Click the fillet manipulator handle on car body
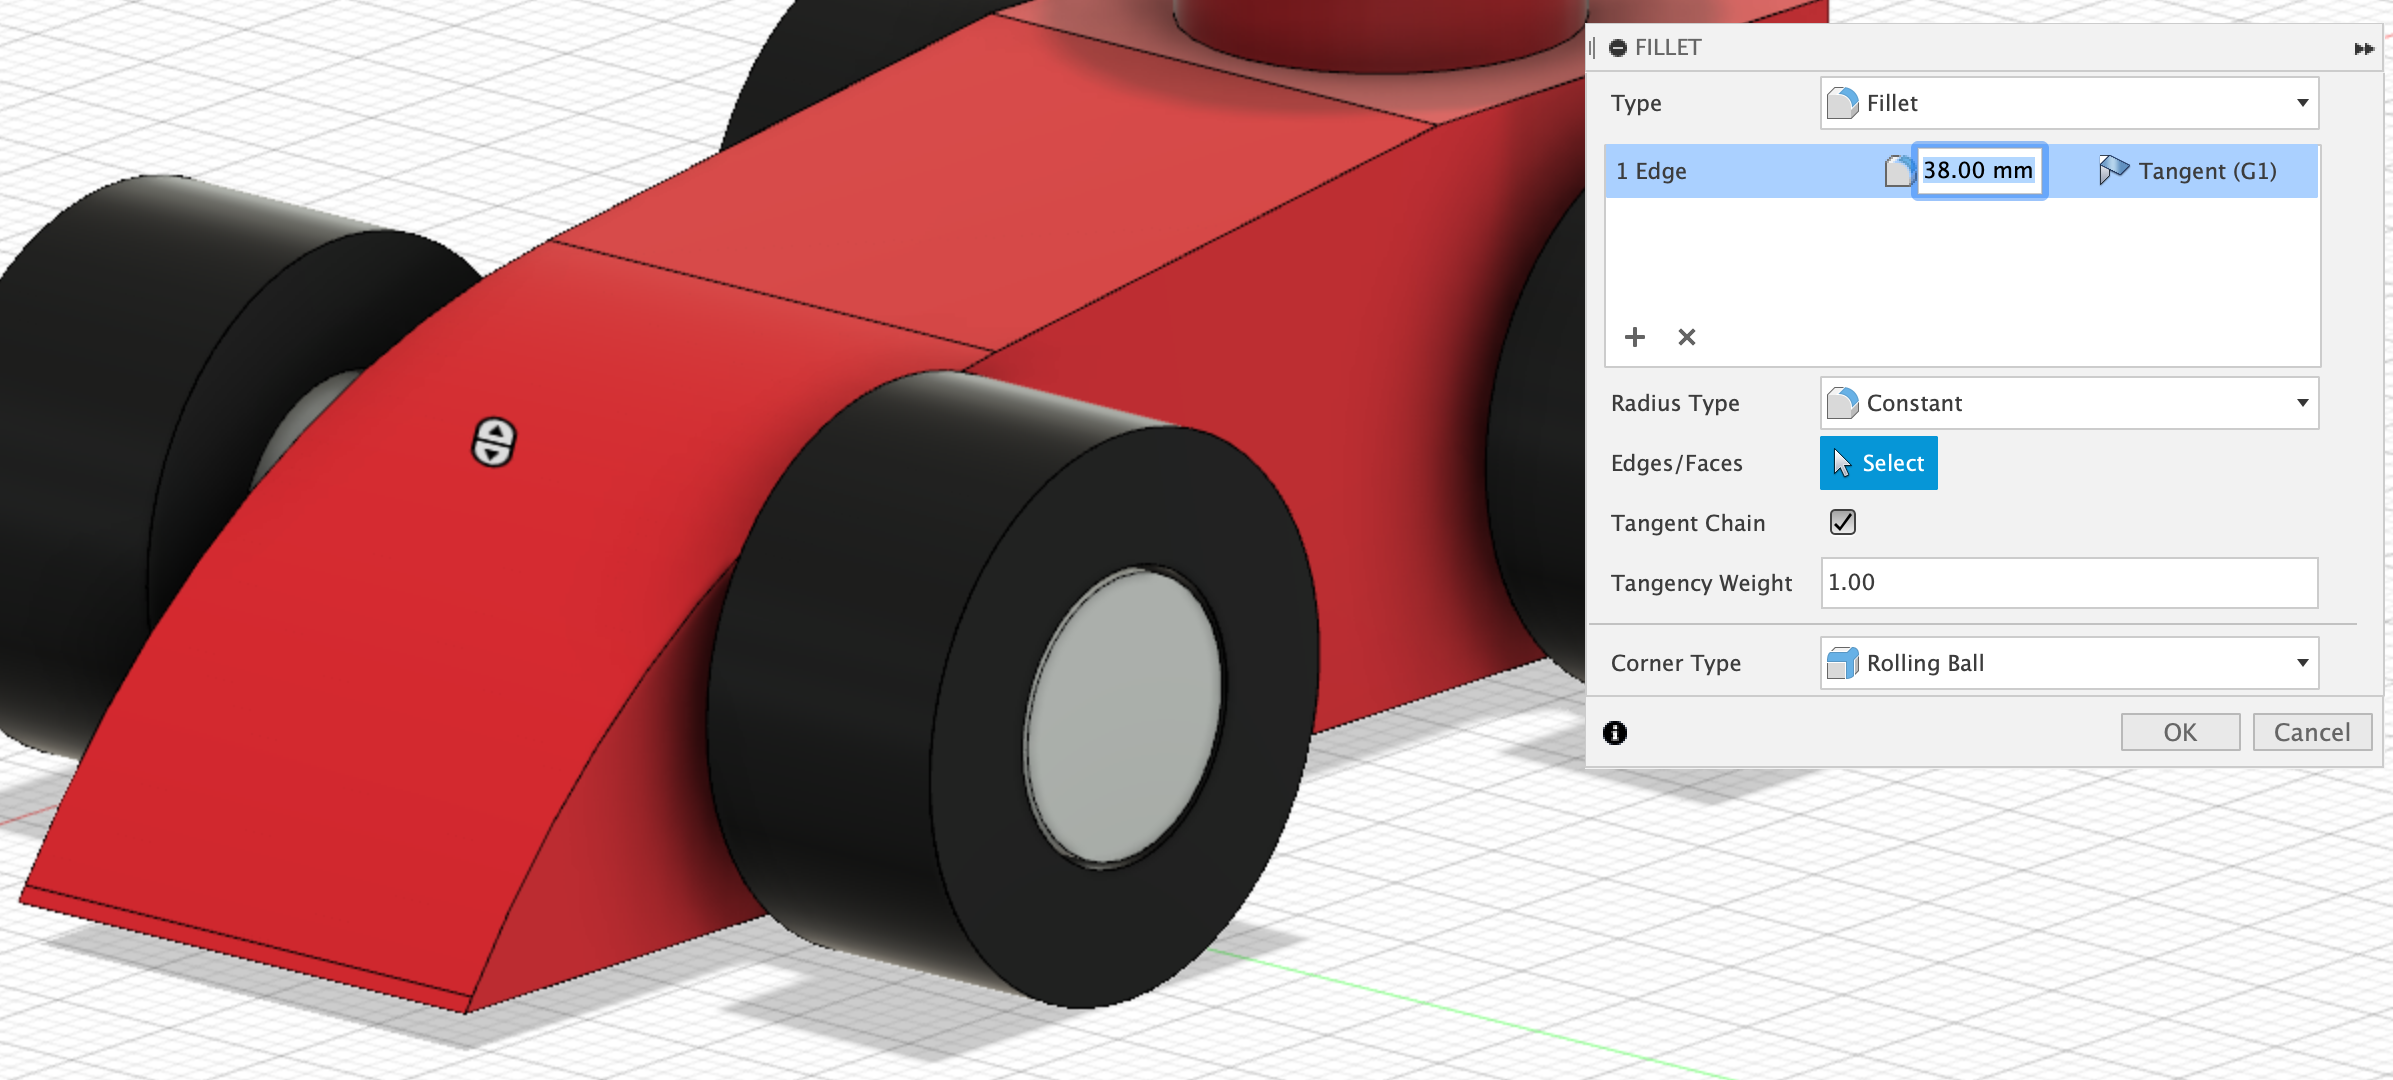 pyautogui.click(x=493, y=442)
